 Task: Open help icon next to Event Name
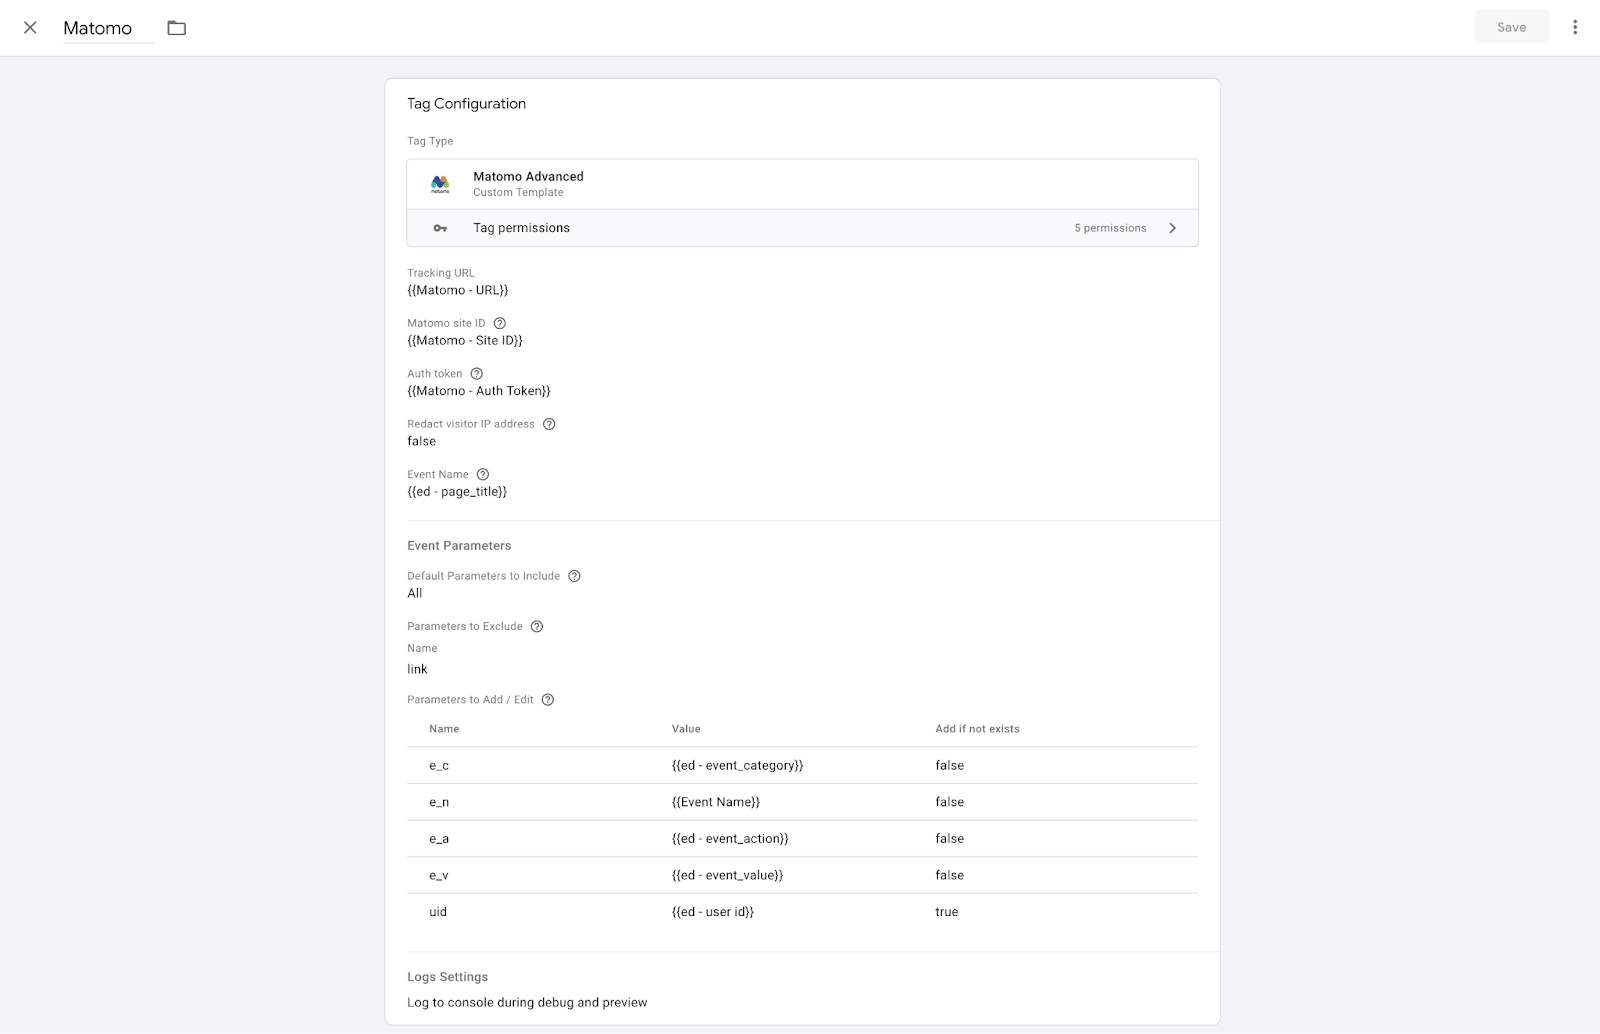483,474
